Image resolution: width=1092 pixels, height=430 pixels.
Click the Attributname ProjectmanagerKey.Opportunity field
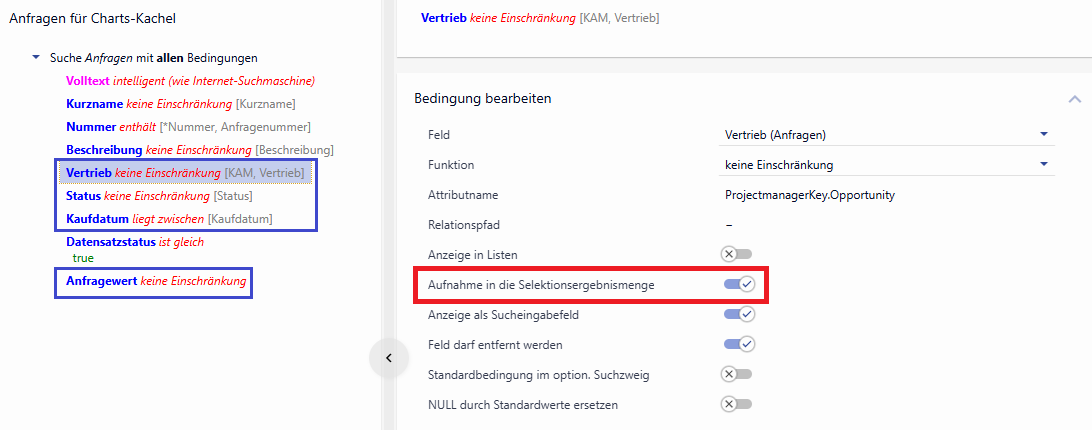click(809, 195)
